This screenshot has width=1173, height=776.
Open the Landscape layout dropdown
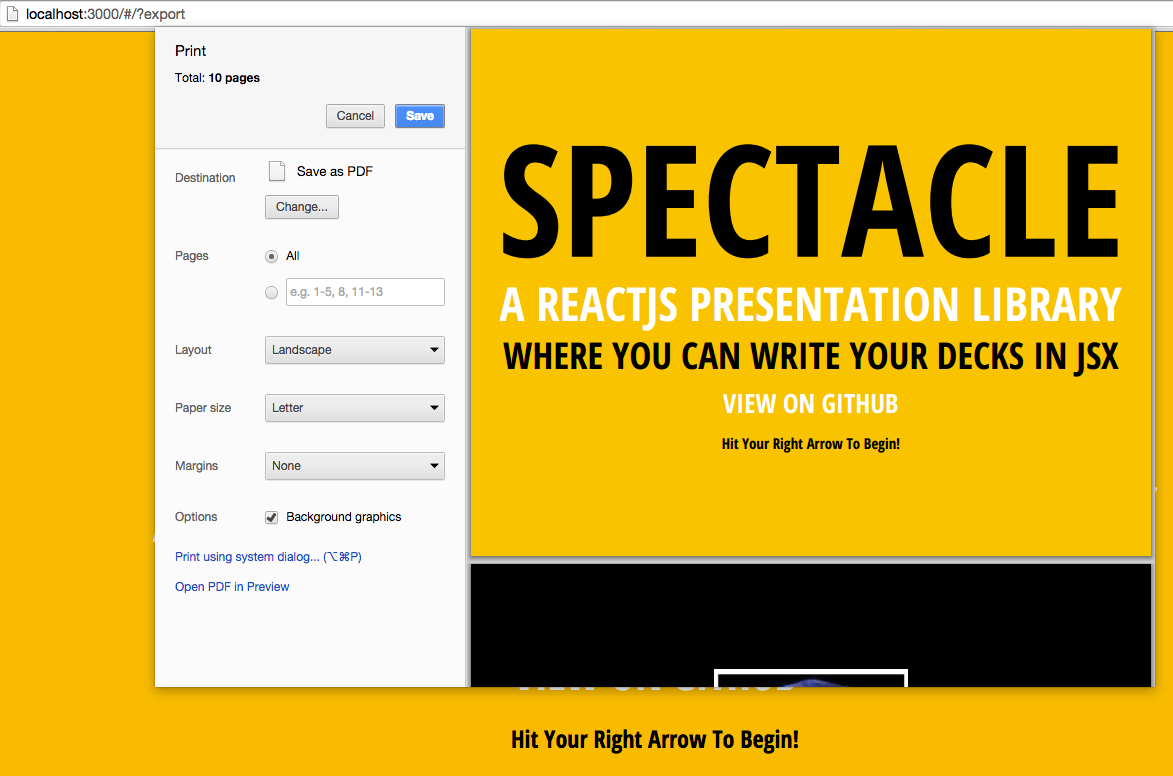pyautogui.click(x=355, y=349)
